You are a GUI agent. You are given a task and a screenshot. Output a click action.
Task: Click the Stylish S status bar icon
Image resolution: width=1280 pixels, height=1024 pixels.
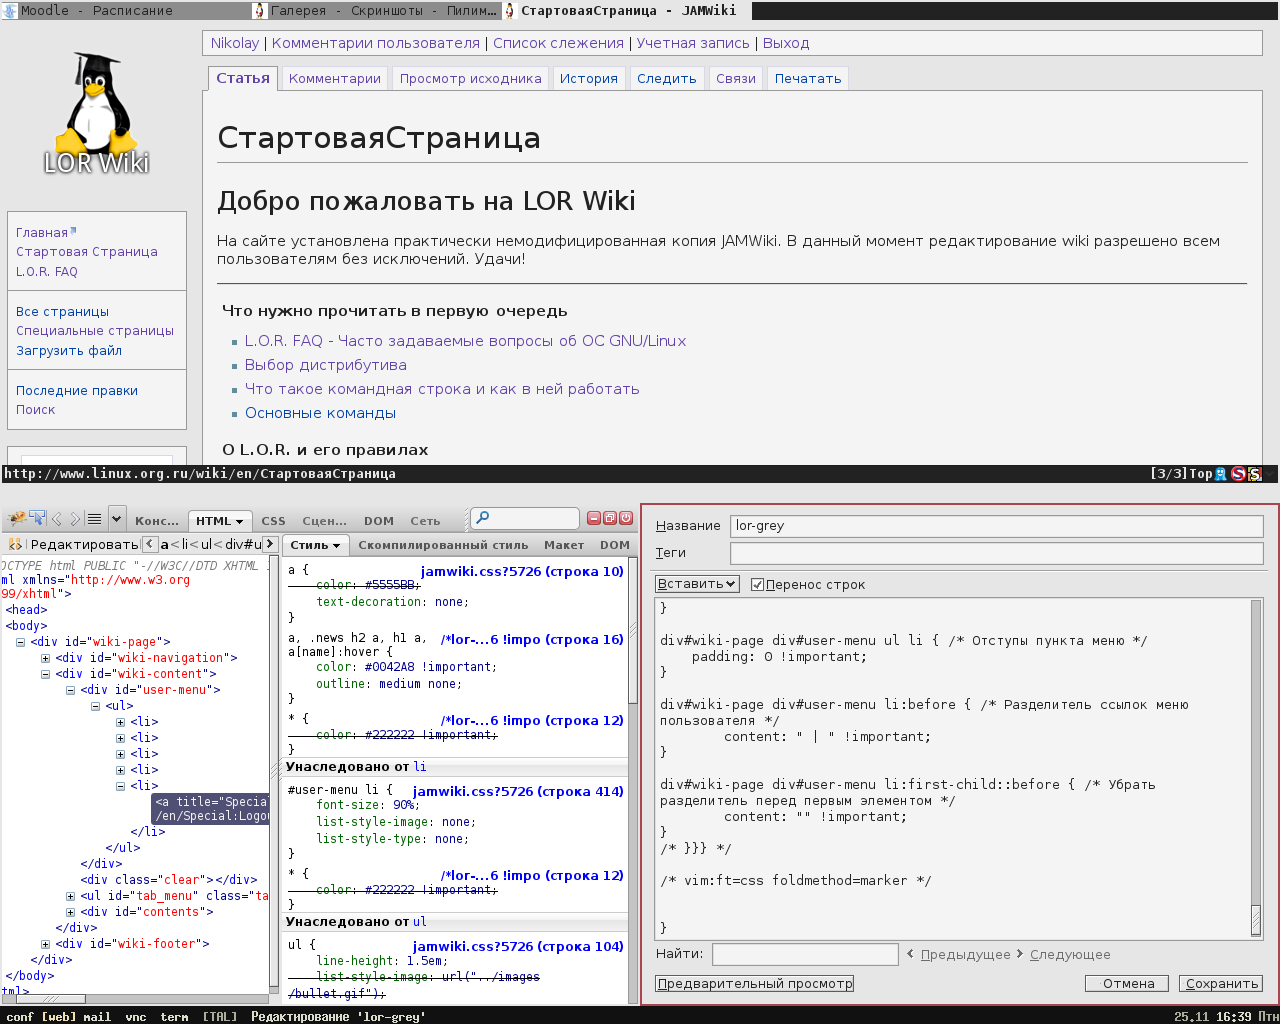[x=1255, y=474]
